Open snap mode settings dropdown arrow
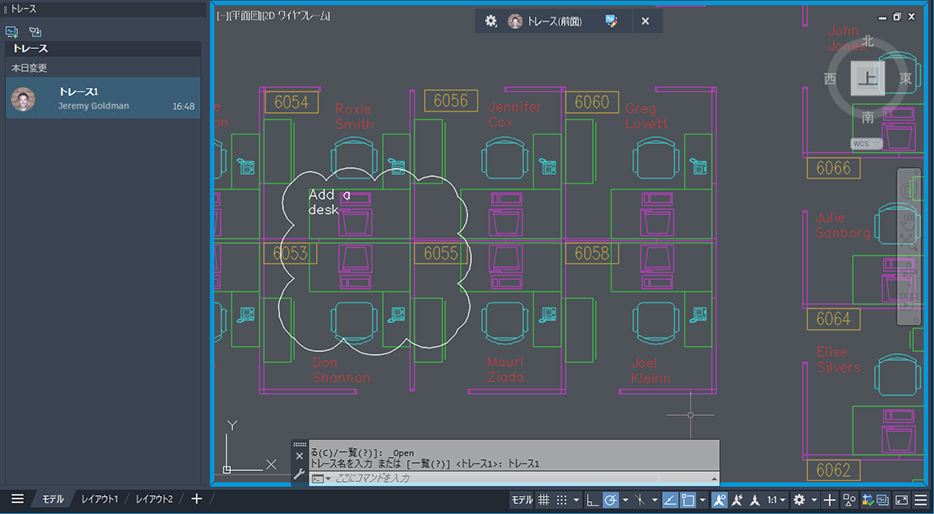This screenshot has width=934, height=514. pos(576,500)
